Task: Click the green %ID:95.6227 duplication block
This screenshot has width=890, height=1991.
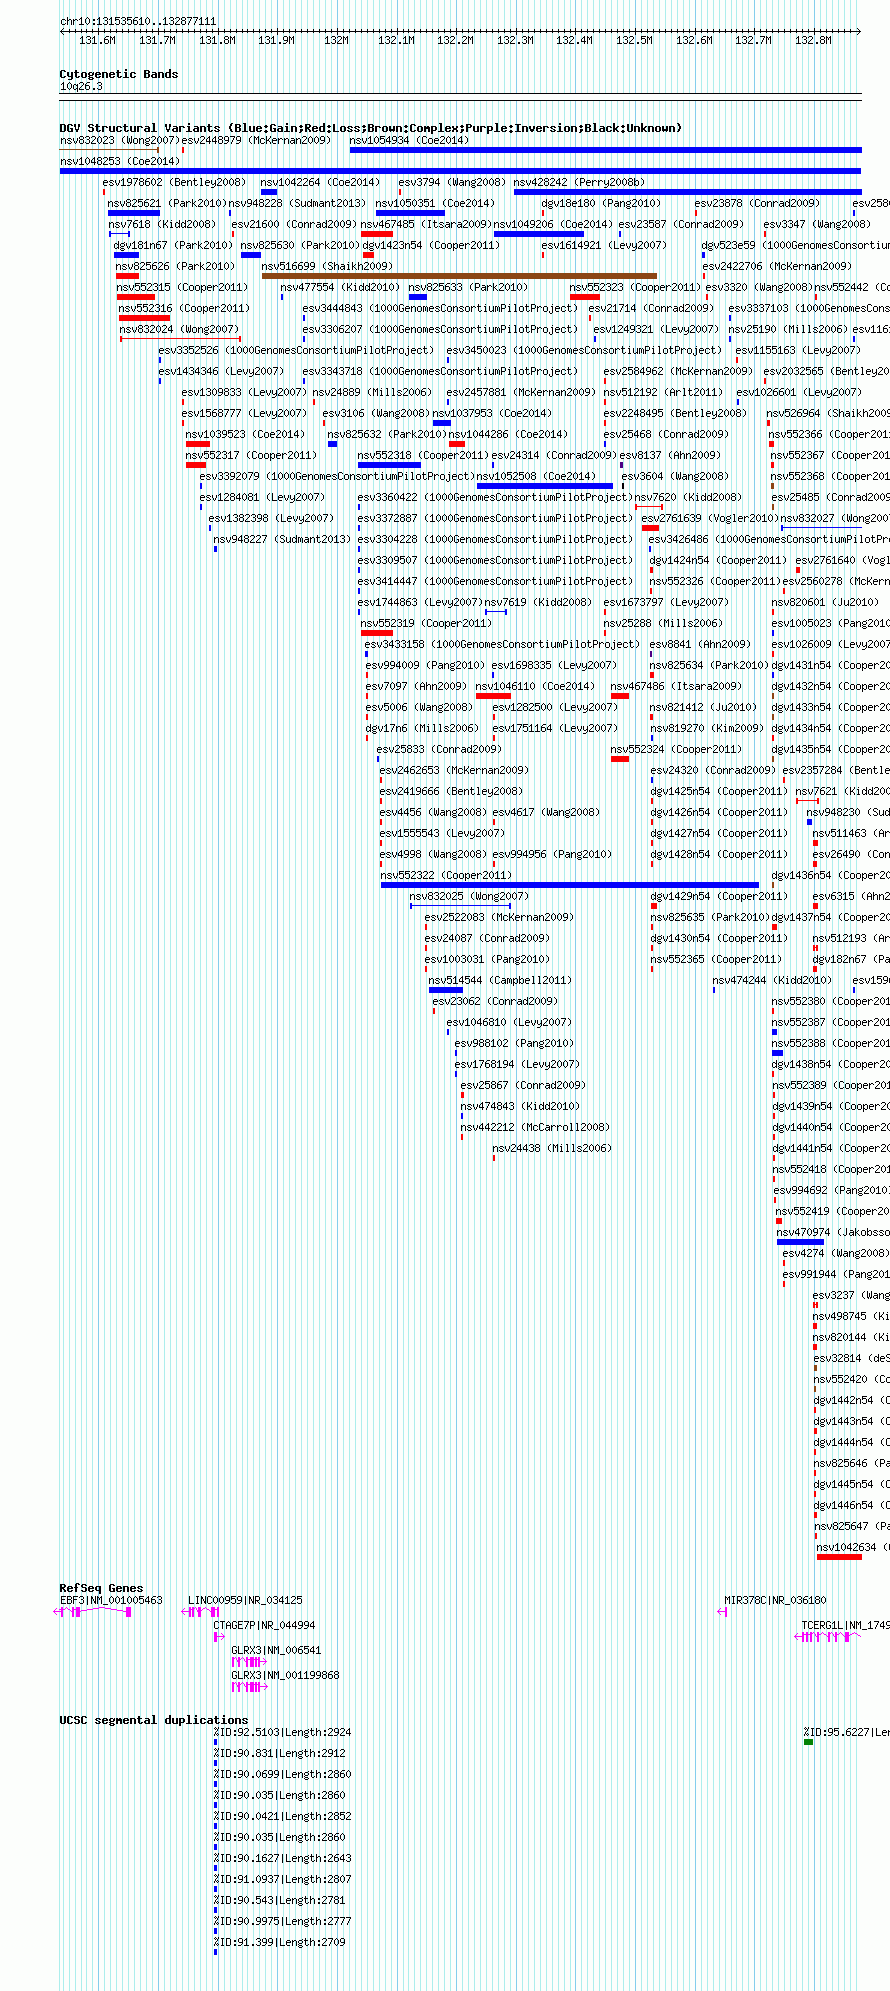Action: 808,1742
